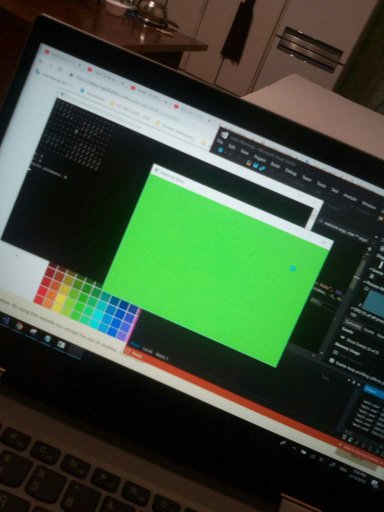Toggle the Show Events checkbox
This screenshot has width=384, height=512.
[342, 337]
